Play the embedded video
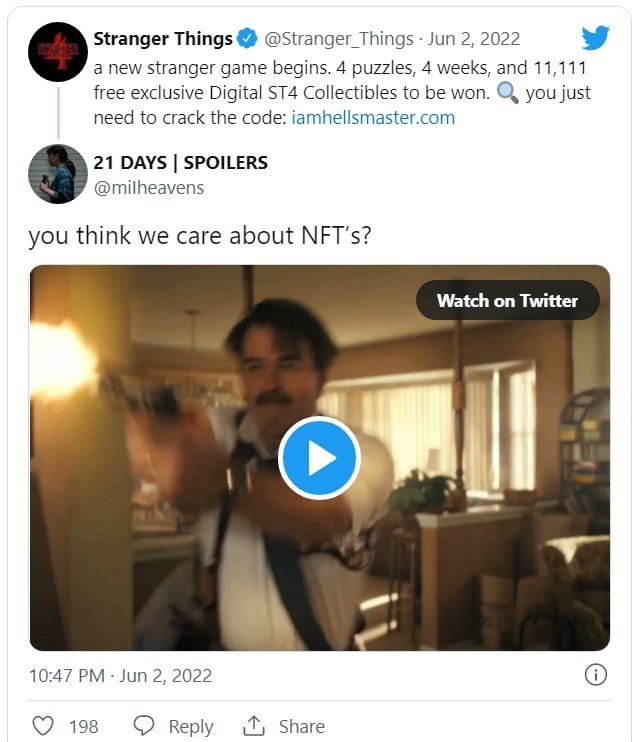 [319, 458]
